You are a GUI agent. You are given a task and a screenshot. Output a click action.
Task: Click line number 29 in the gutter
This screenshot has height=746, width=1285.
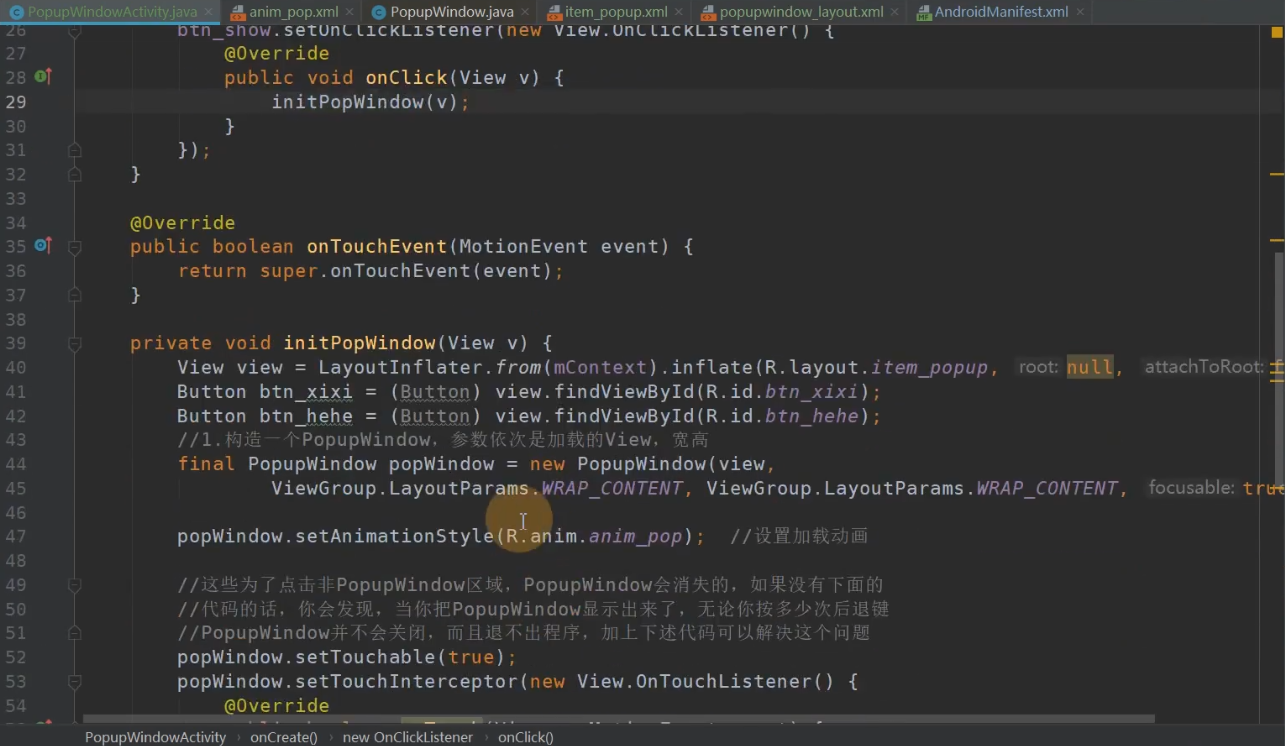(x=16, y=102)
